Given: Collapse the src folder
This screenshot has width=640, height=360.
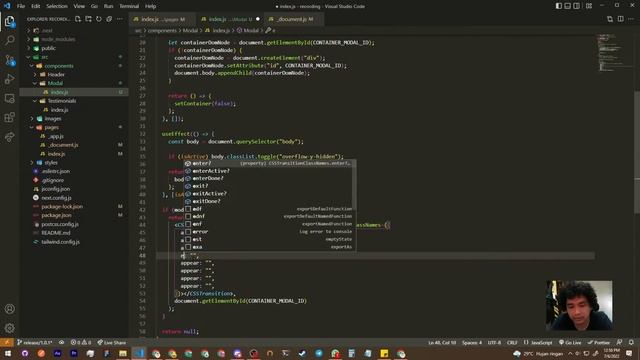Looking at the screenshot, I should tap(44, 57).
